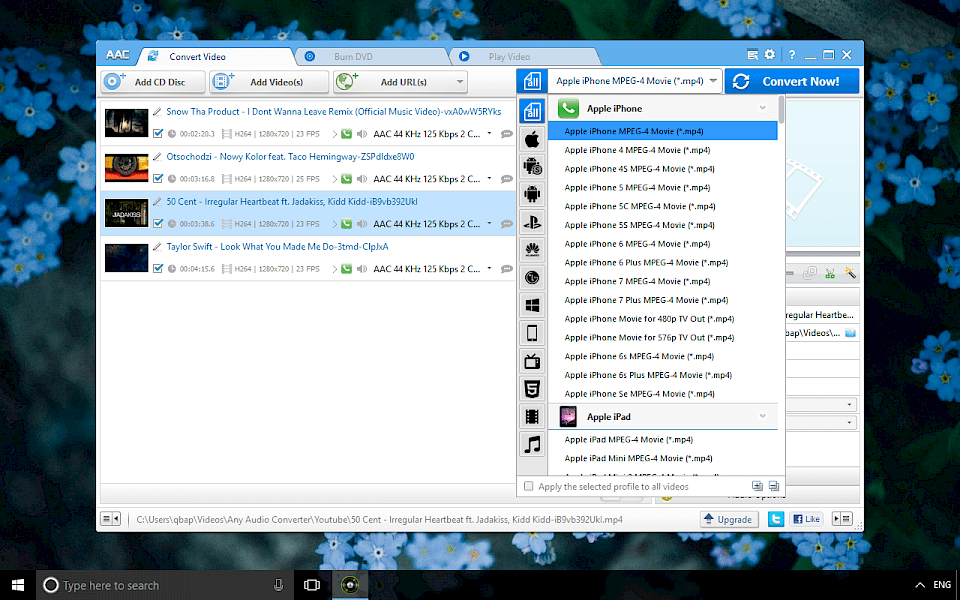
Task: Click the Snow Tha Product video thumbnail
Action: pos(126,123)
